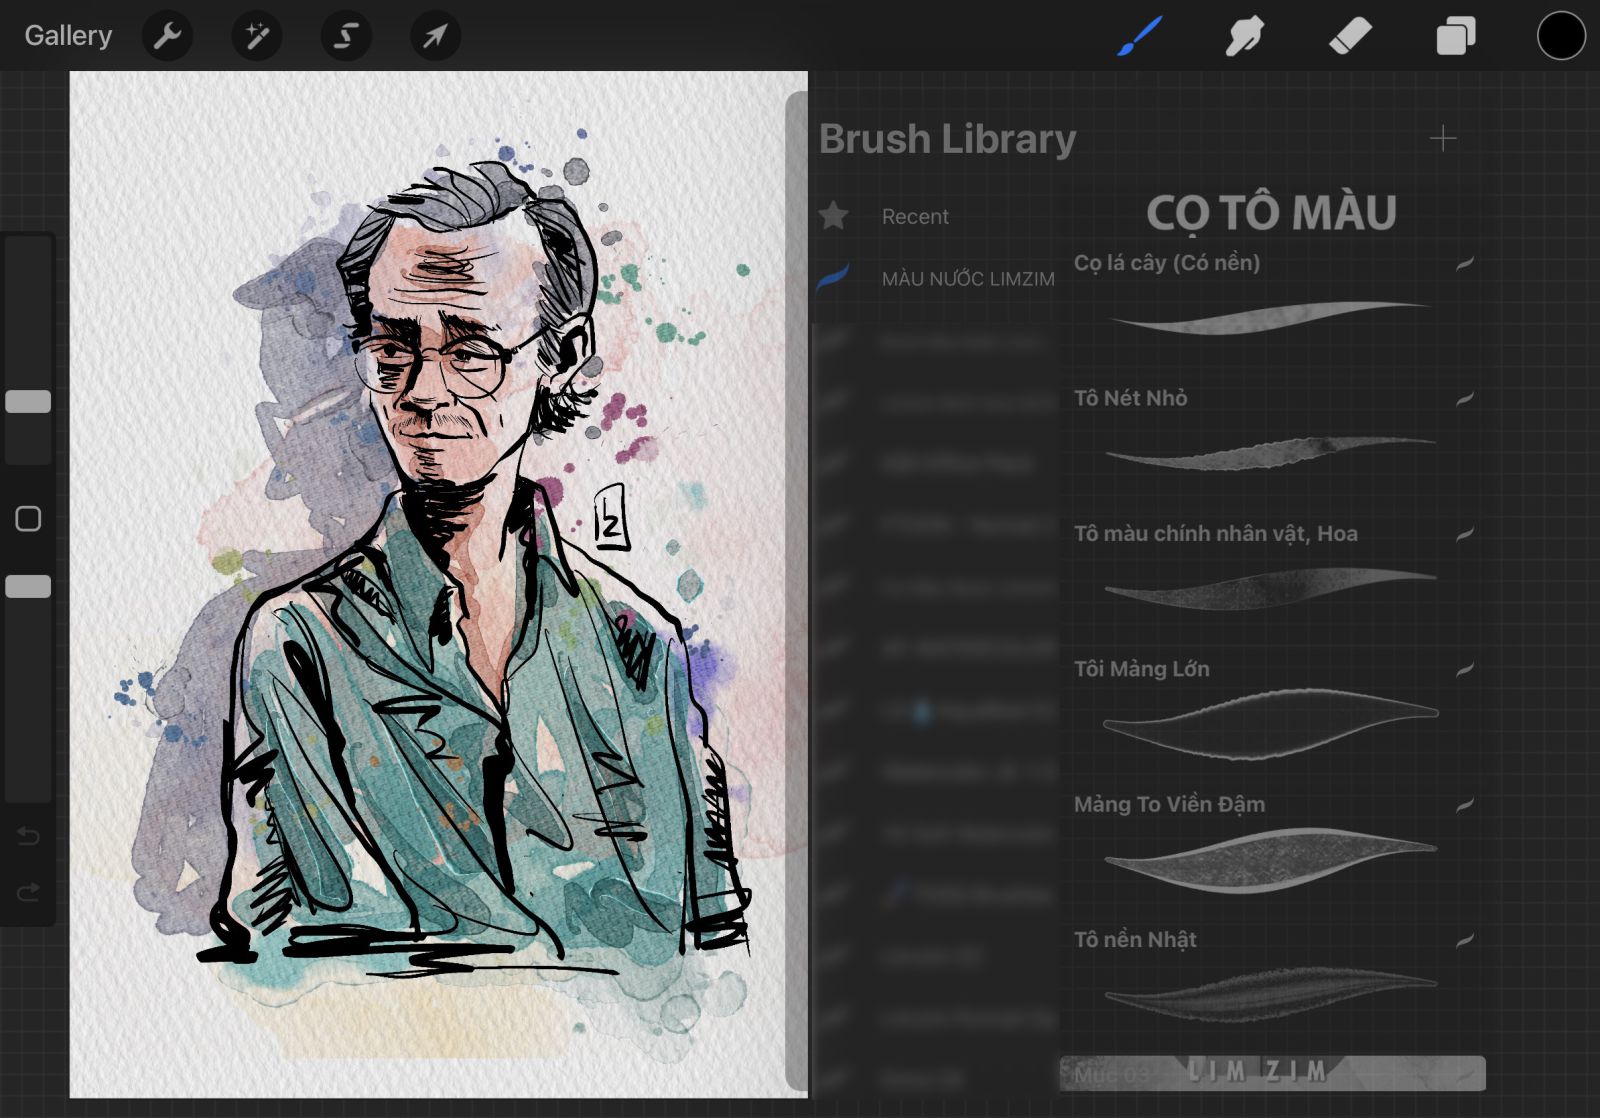This screenshot has width=1600, height=1118.
Task: Activate the Transform arrow tool
Action: (x=435, y=37)
